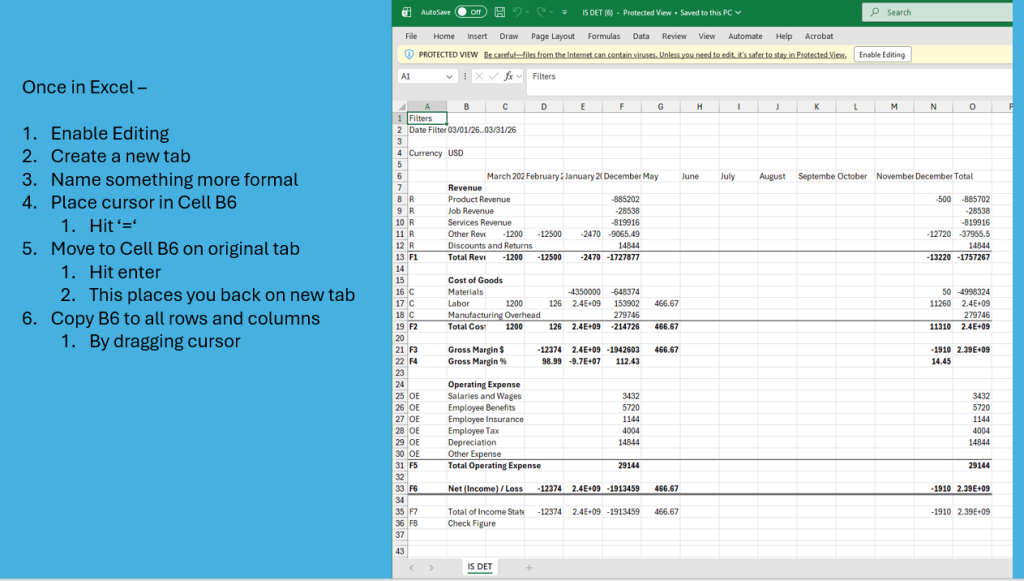Open Customize Quick Access Toolbar dropdown

pyautogui.click(x=563, y=12)
